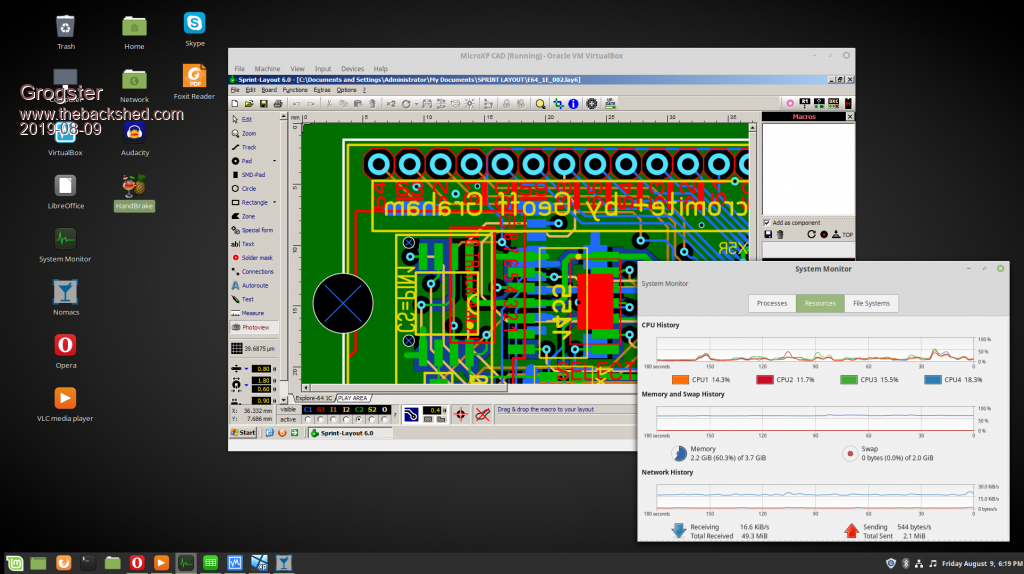Screen dimensions: 1024x574
Task: Click the Save icon in toolbar
Action: (262, 103)
